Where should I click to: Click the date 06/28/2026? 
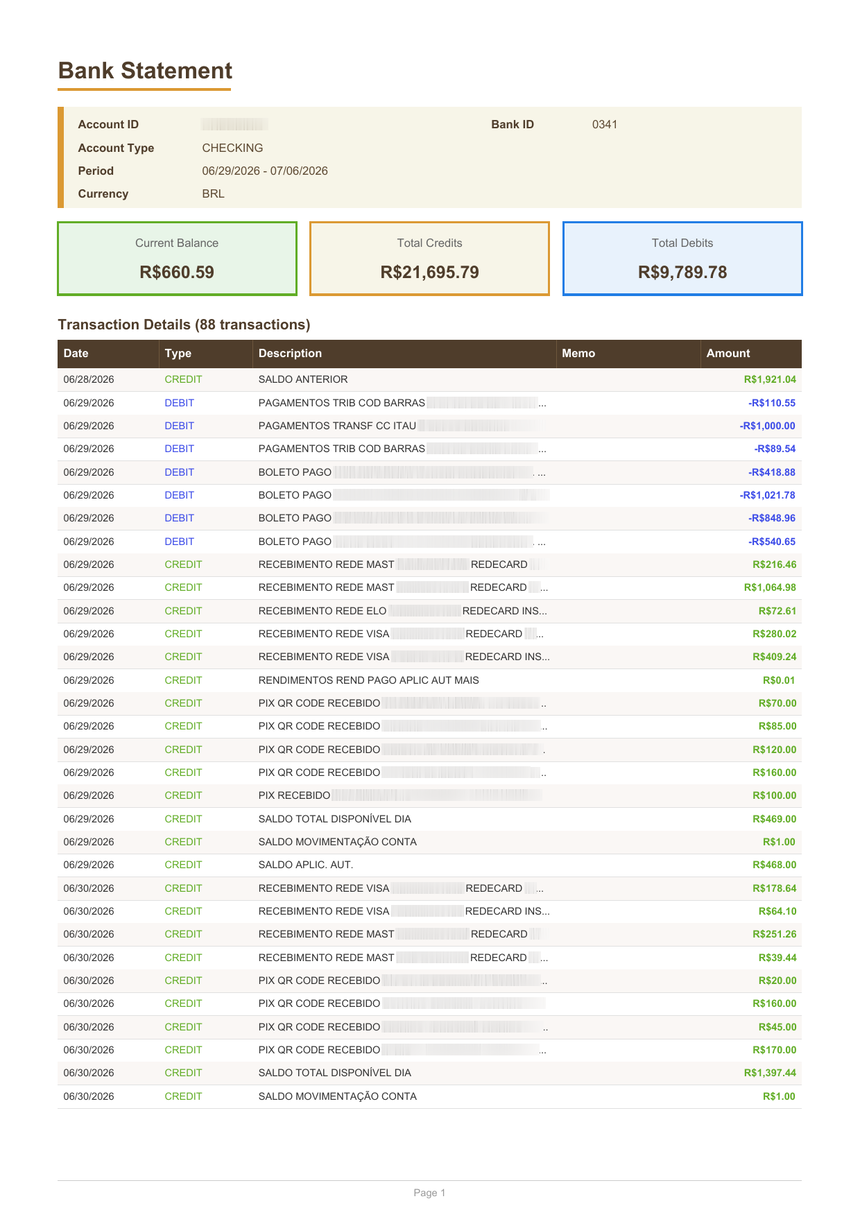pyautogui.click(x=89, y=380)
